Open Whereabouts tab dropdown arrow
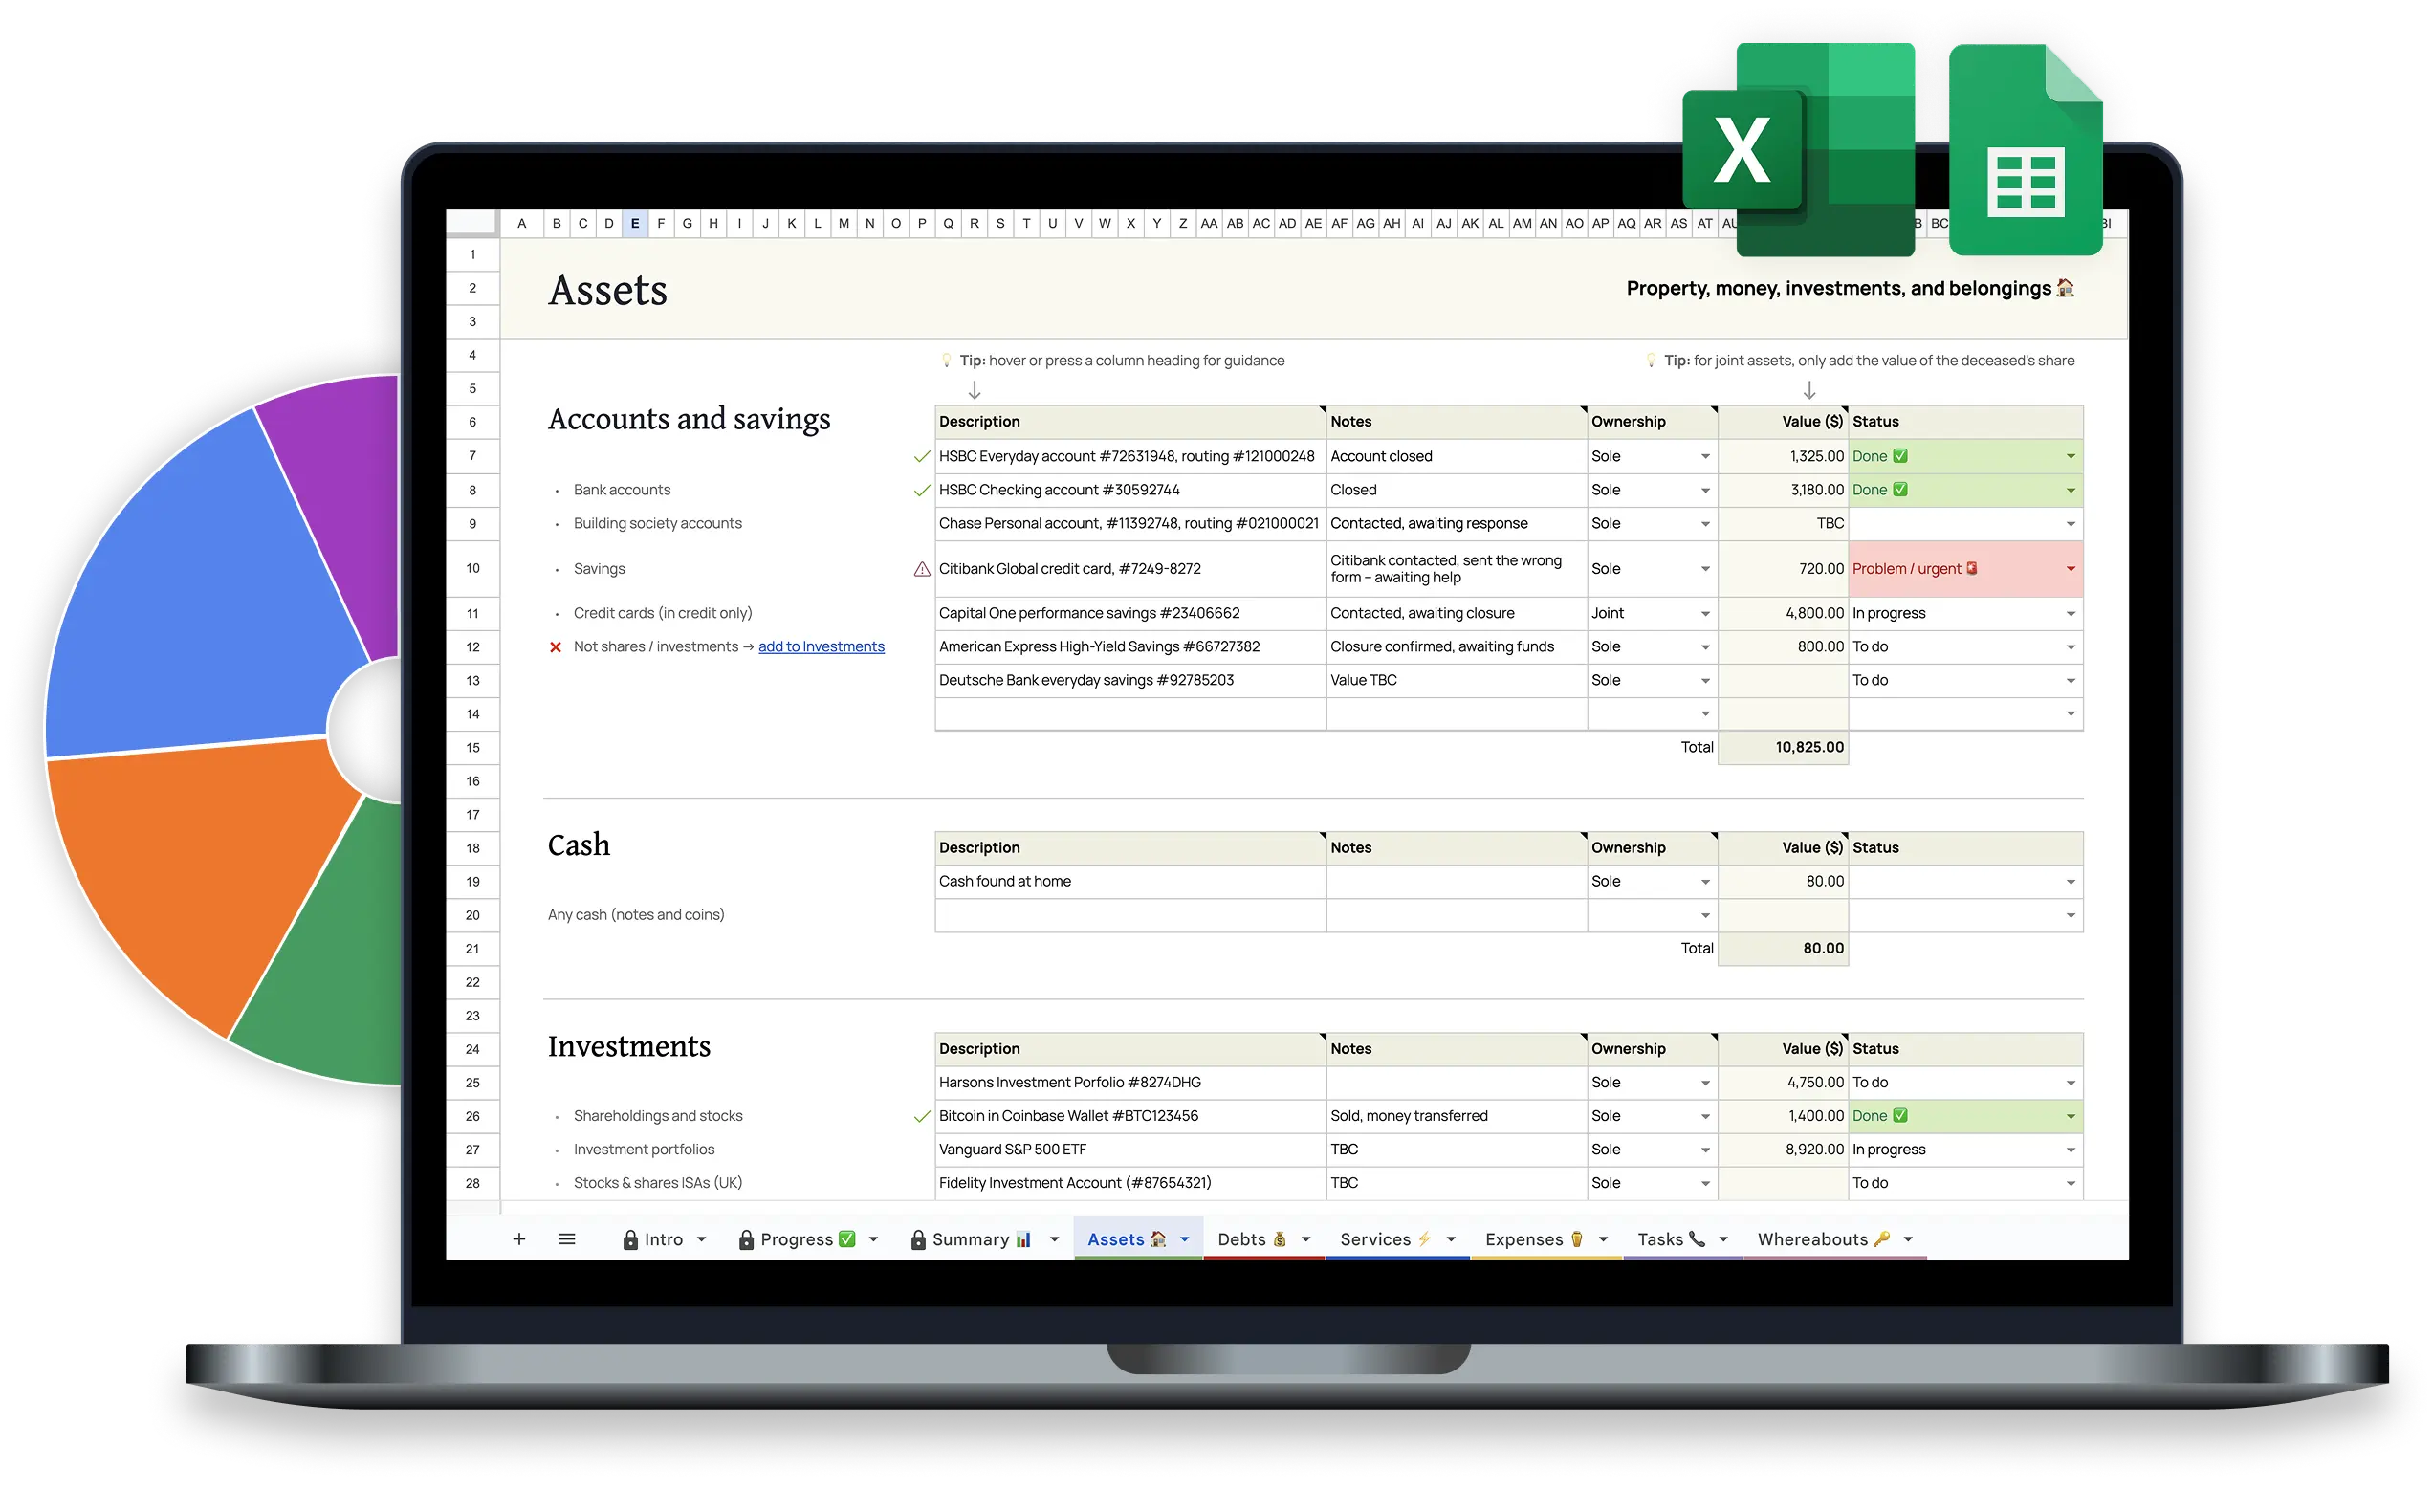Viewport: 2433px width, 1512px height. [x=1908, y=1239]
